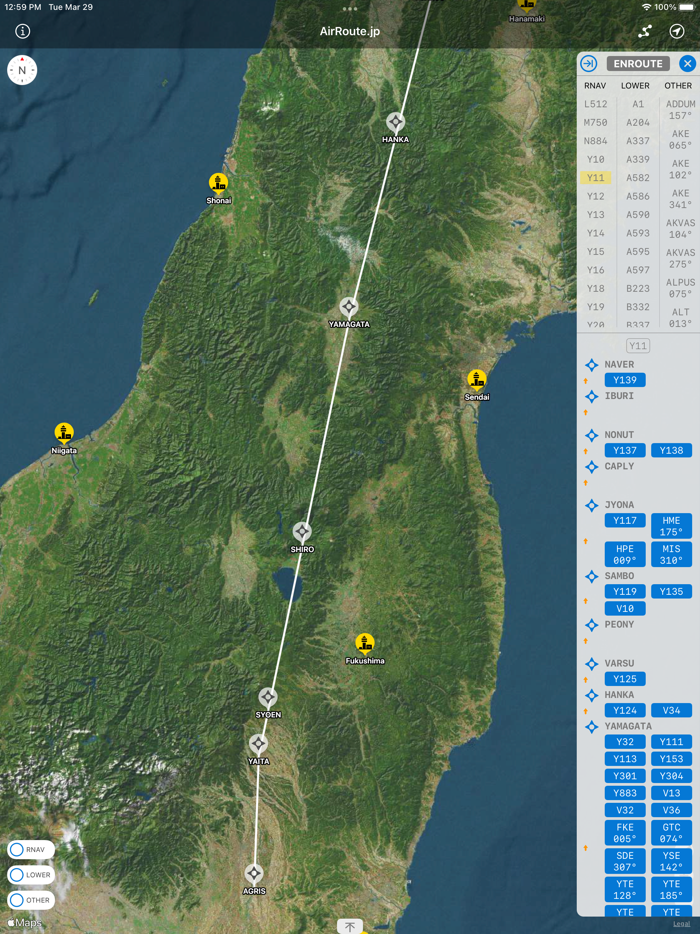700x934 pixels.
Task: Select ADDUM 157° in OTHER list
Action: point(680,110)
